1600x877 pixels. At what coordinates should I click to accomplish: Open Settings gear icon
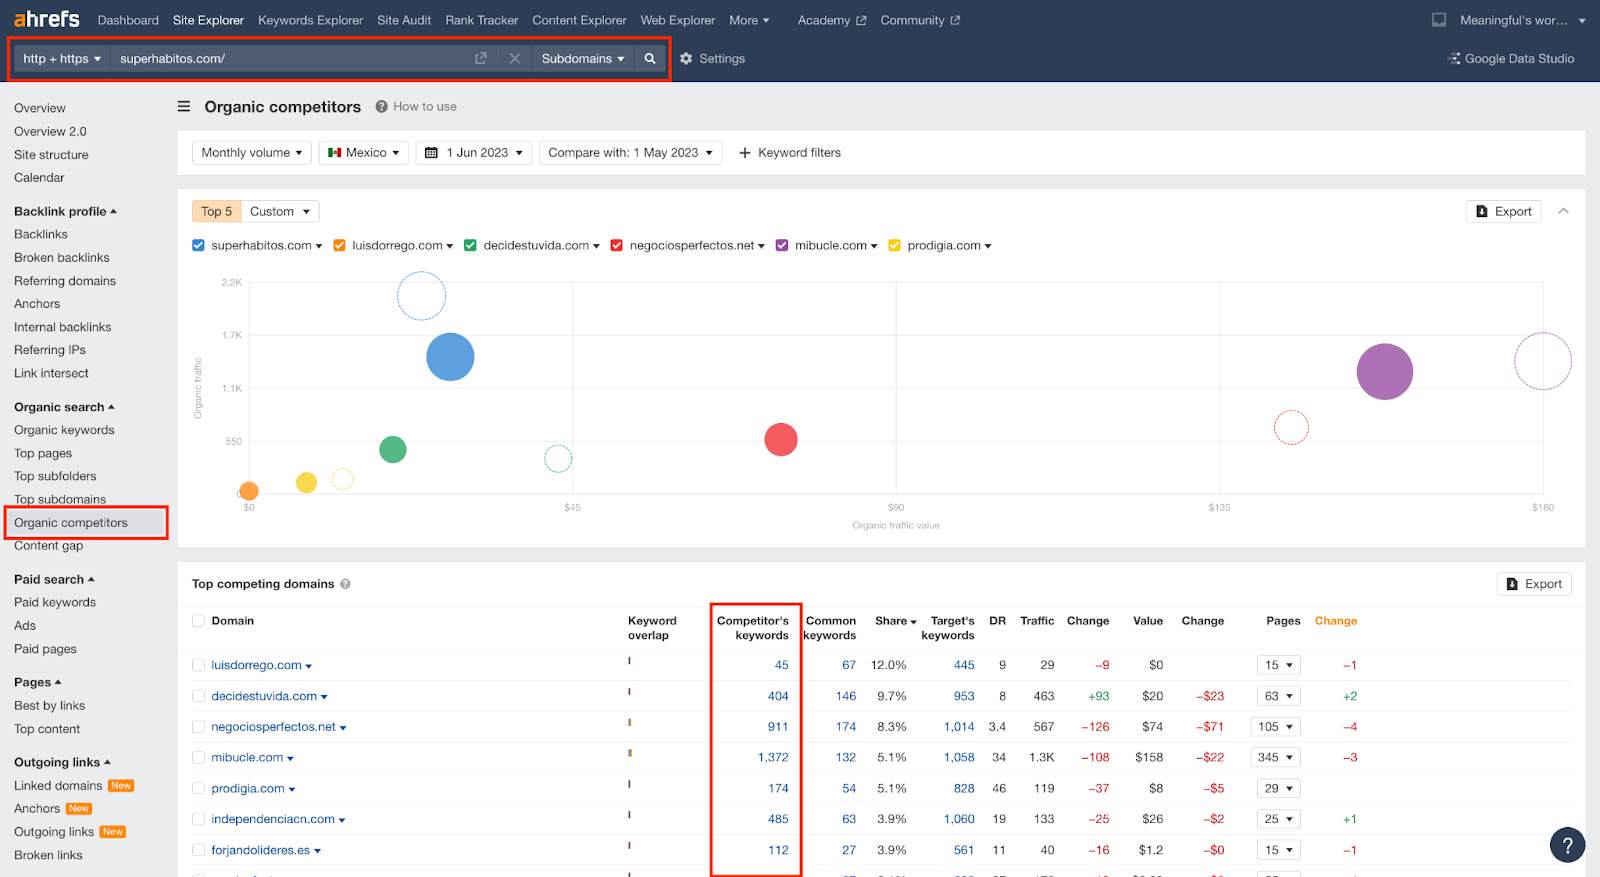coord(686,59)
